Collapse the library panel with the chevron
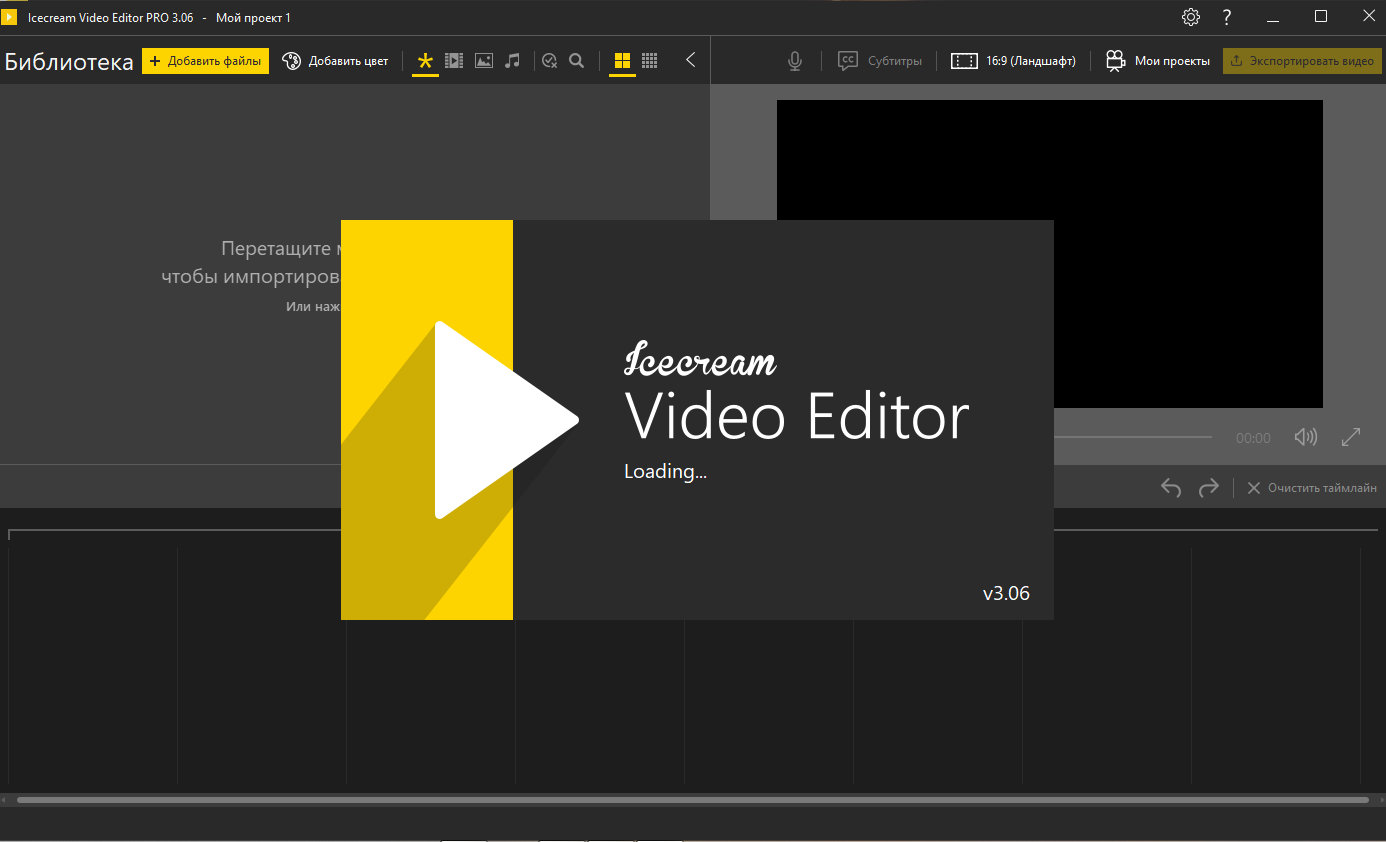Screen dimensions: 1386x842 click(x=690, y=61)
